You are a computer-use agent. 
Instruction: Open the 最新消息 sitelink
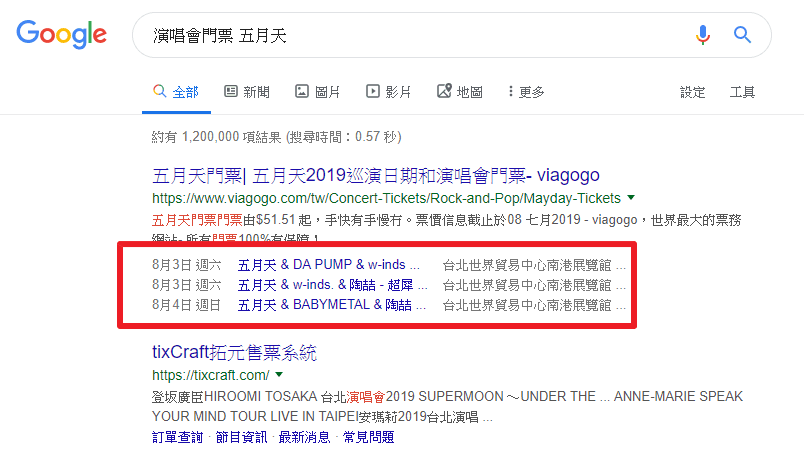point(305,437)
